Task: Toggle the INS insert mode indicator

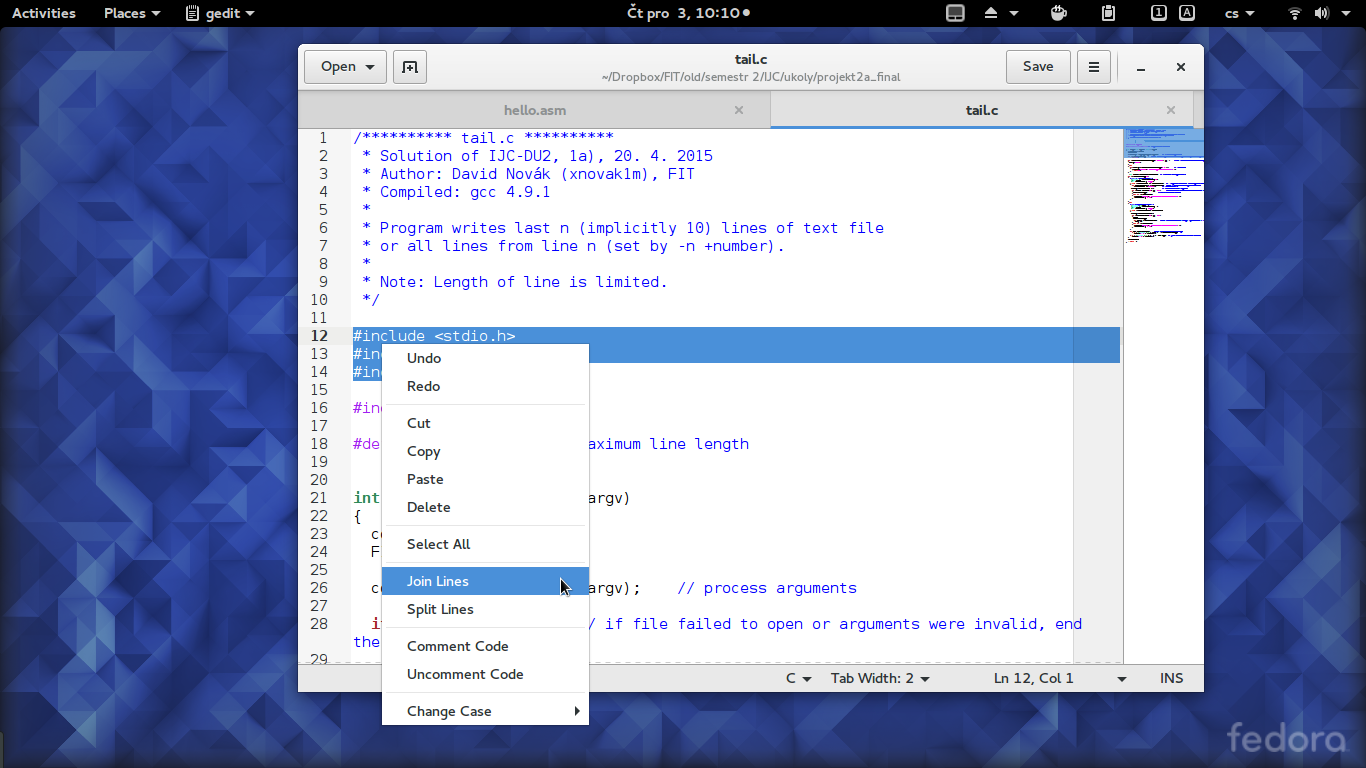Action: coord(1171,678)
